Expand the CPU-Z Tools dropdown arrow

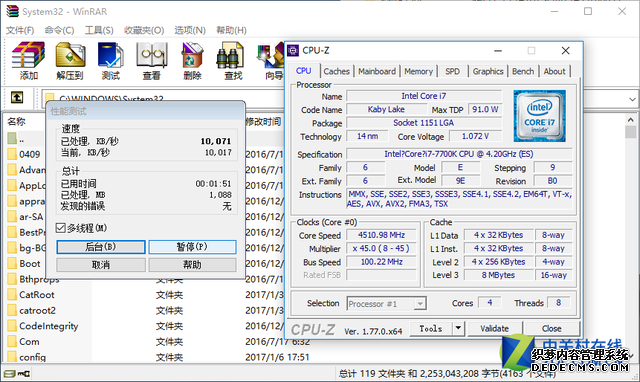(458, 328)
